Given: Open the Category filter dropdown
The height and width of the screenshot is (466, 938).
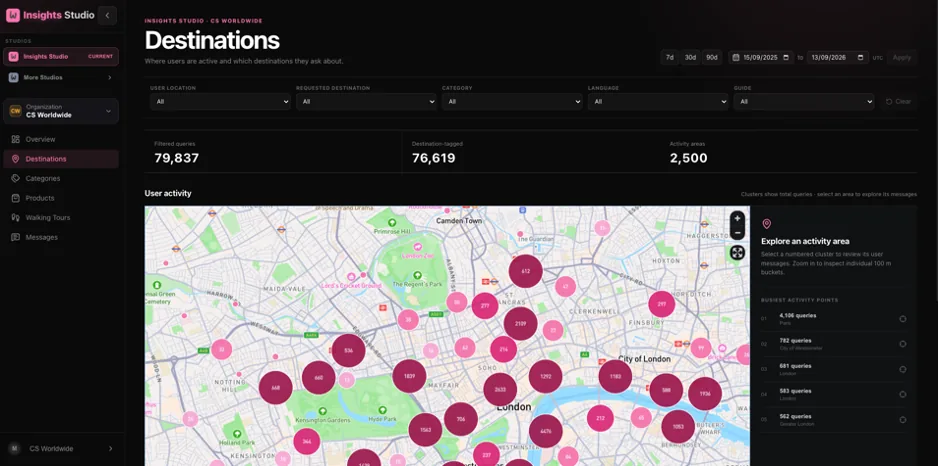Looking at the screenshot, I should coord(512,102).
